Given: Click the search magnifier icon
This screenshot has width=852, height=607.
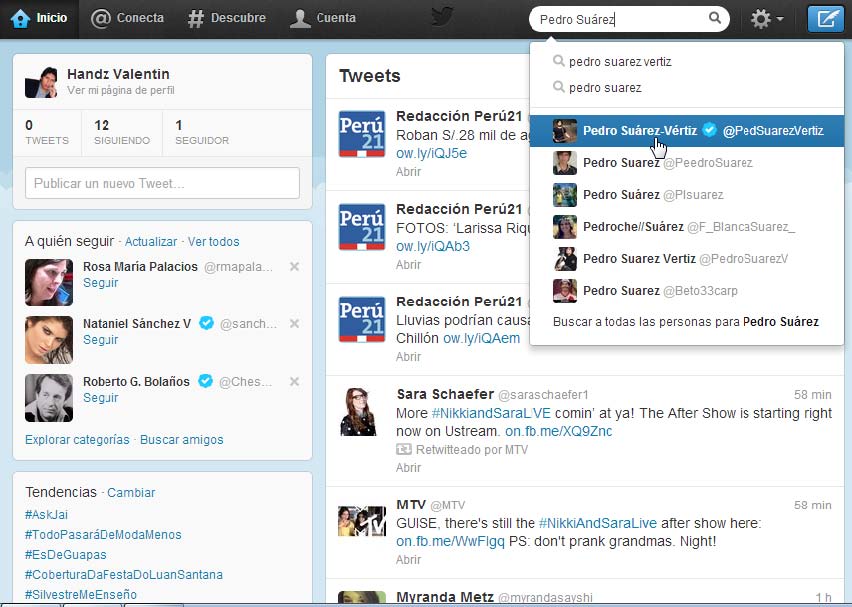Looking at the screenshot, I should click(x=715, y=18).
